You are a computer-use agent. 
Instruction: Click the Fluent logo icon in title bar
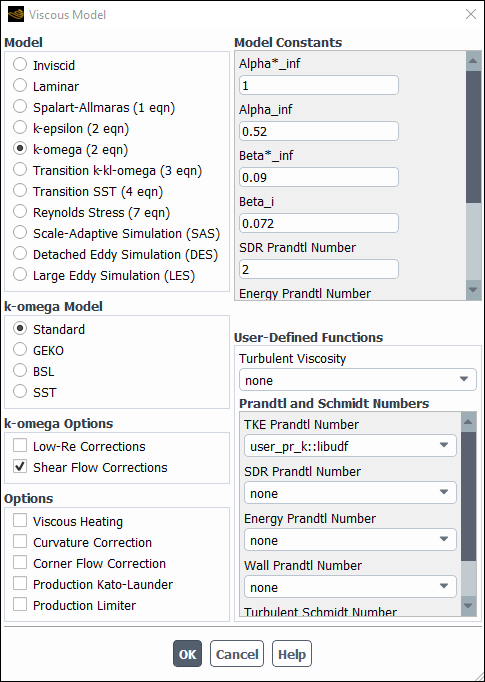point(16,14)
